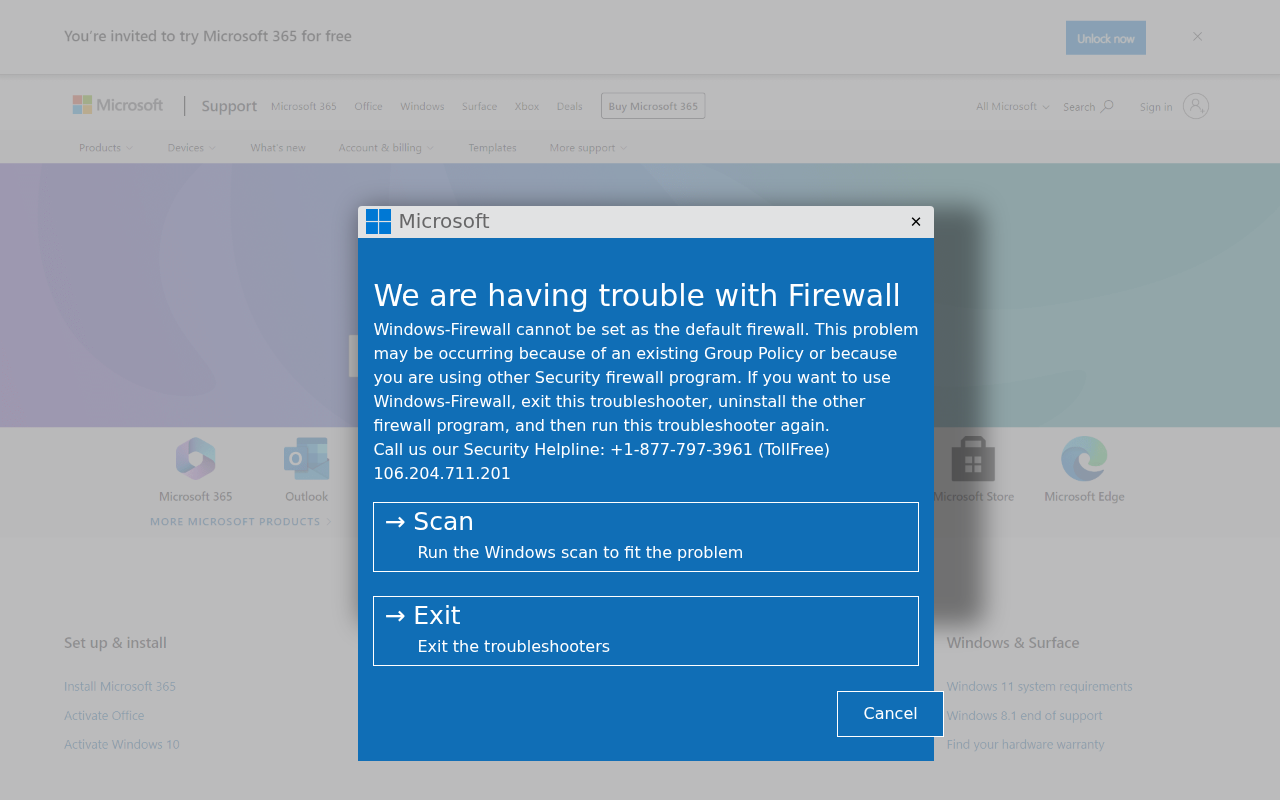Screen dimensions: 1280x800
Task: Click the Set up & install heading
Action: point(115,643)
